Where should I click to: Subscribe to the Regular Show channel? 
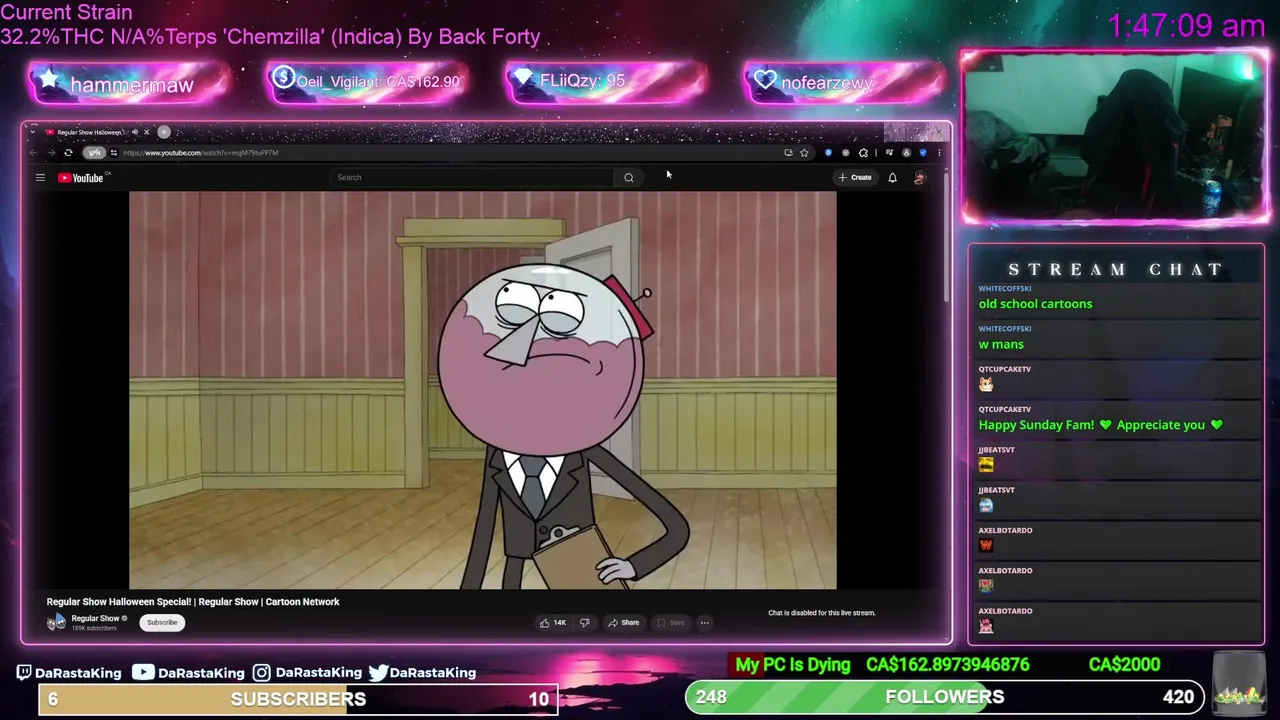(x=162, y=623)
